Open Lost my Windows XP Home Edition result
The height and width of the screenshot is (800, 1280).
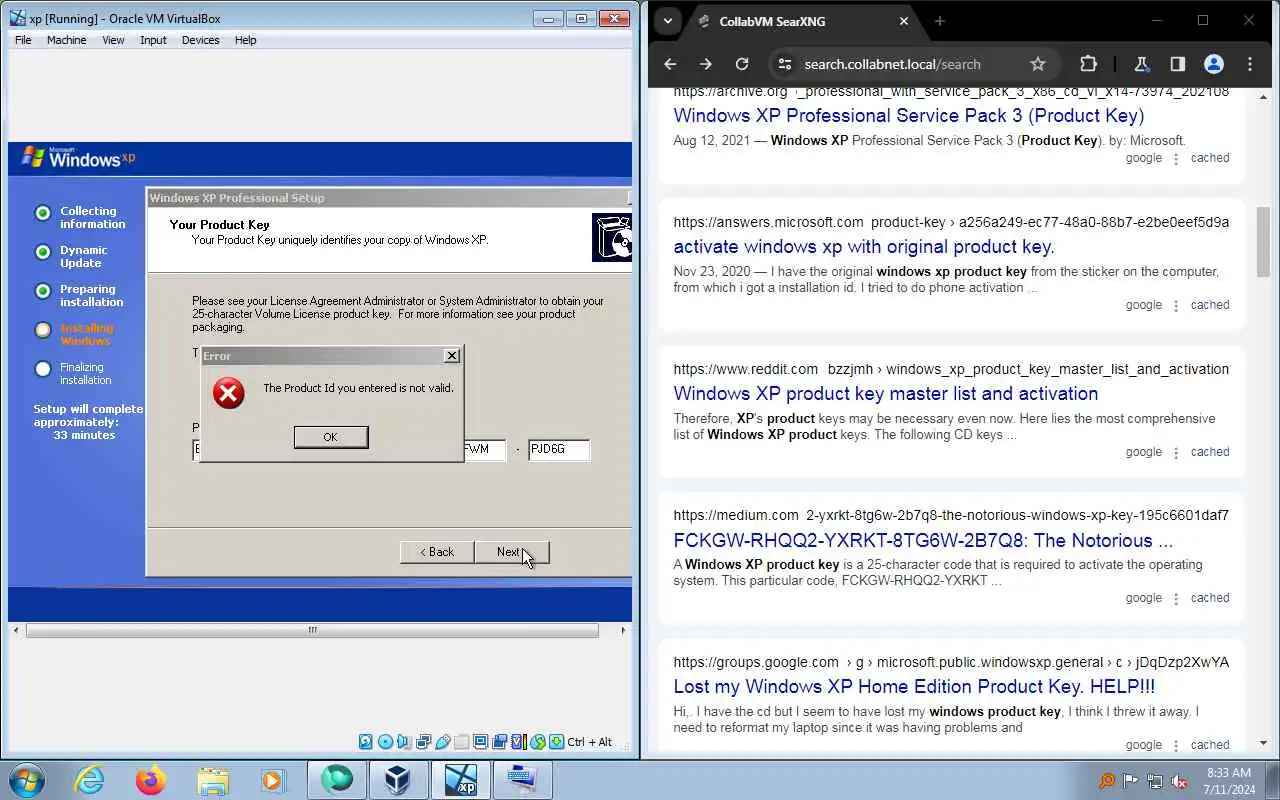[913, 686]
